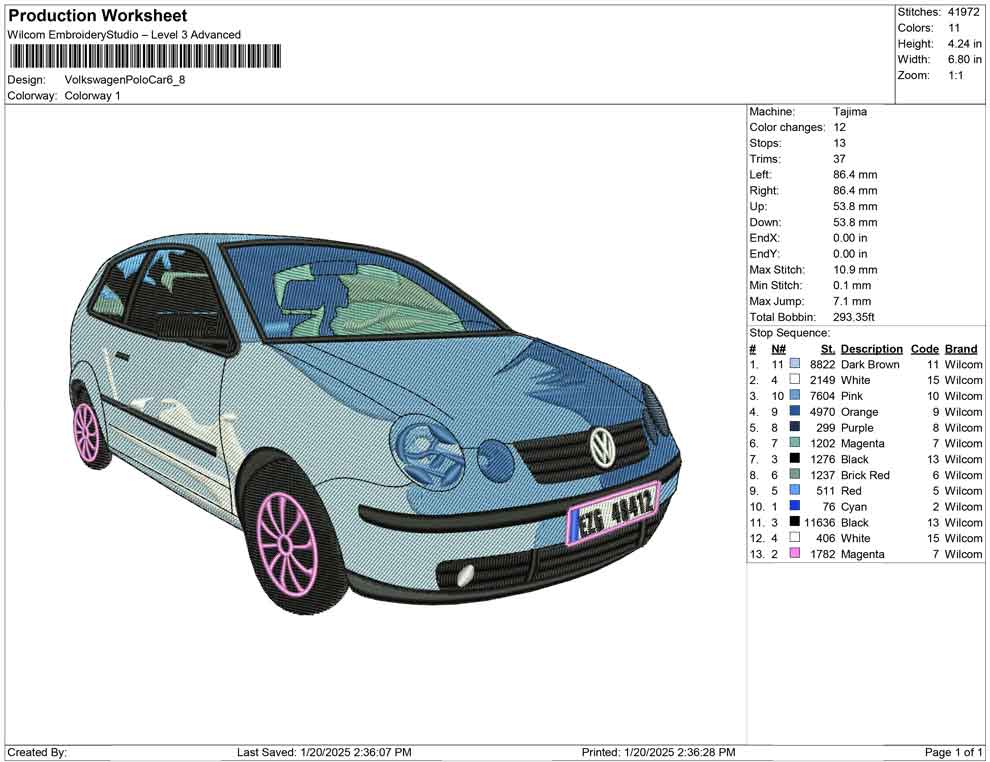Select the Red color swatch in stop 9

tap(793, 490)
